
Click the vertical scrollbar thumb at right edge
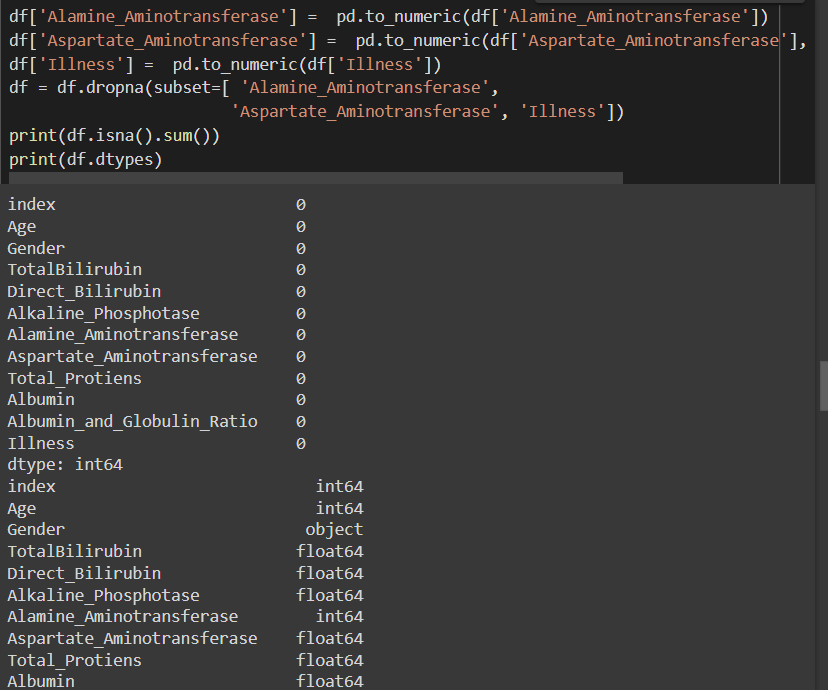823,386
